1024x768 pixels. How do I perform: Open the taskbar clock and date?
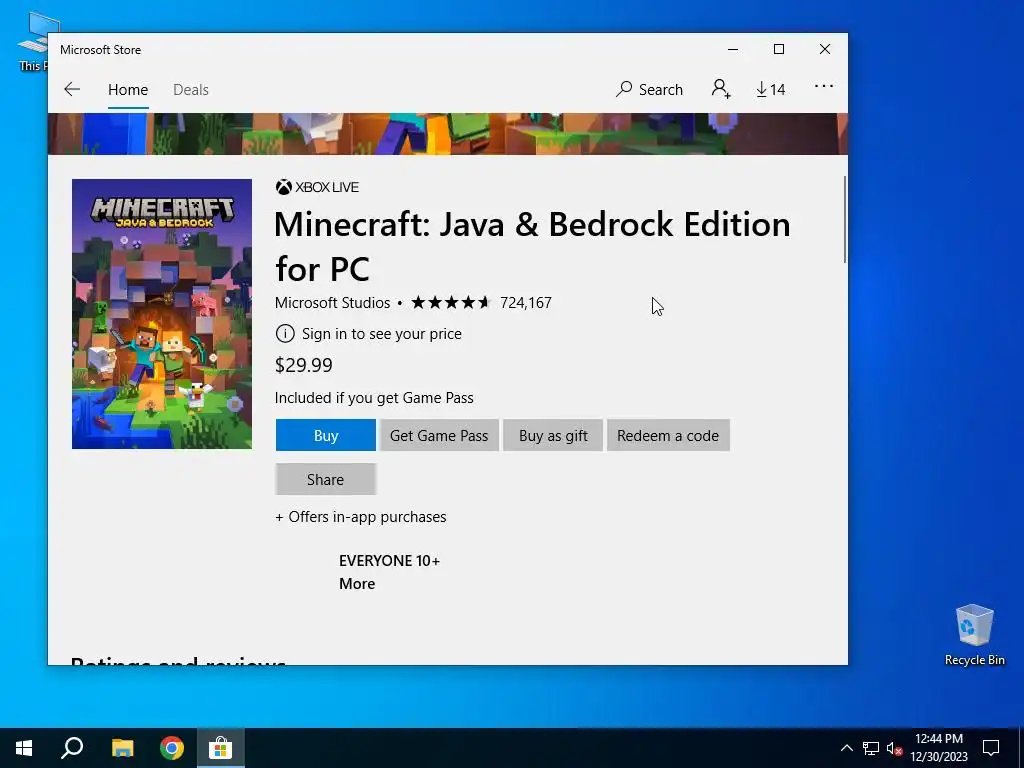click(x=939, y=748)
